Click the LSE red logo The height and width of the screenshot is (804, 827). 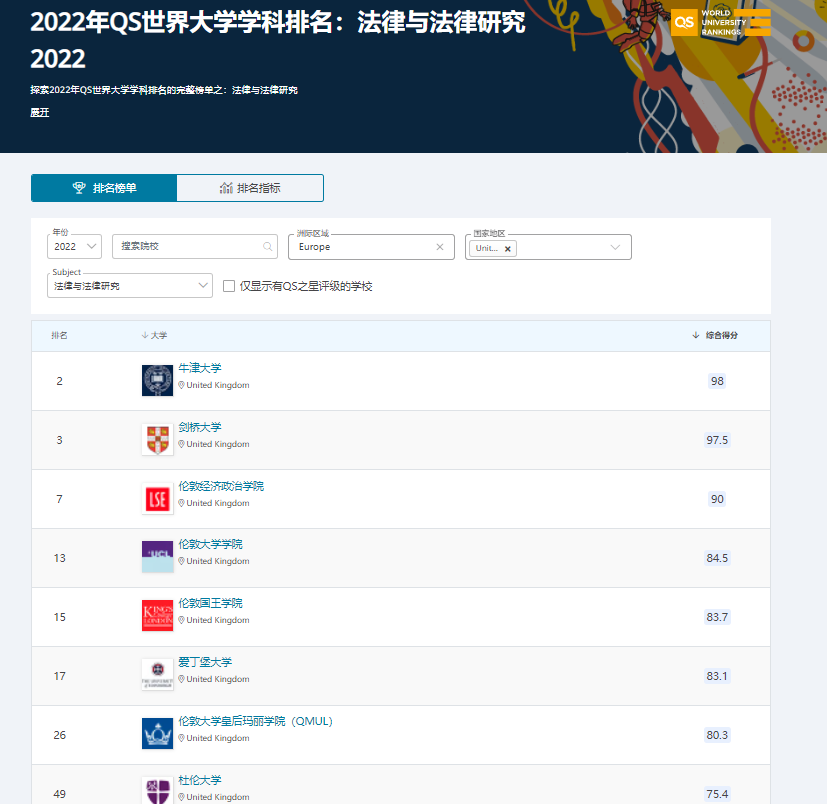click(x=157, y=499)
